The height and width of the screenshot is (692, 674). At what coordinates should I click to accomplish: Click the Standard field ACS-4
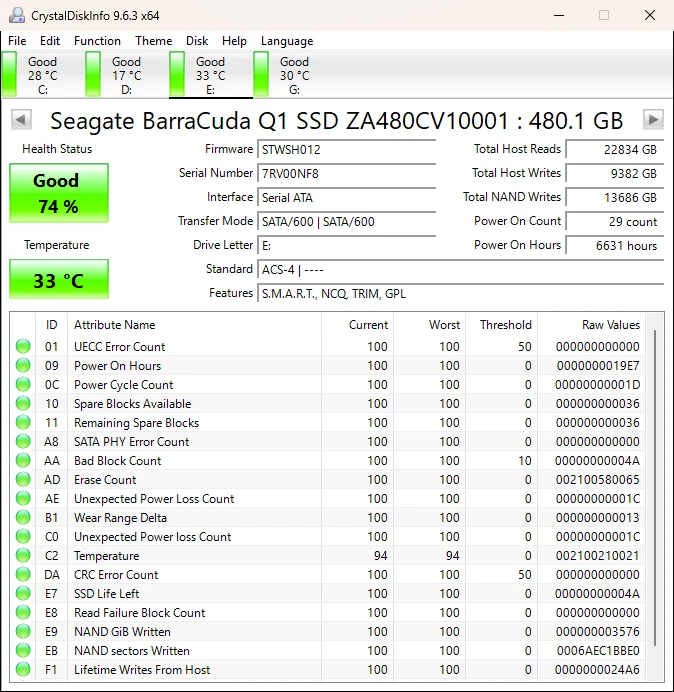coord(460,269)
